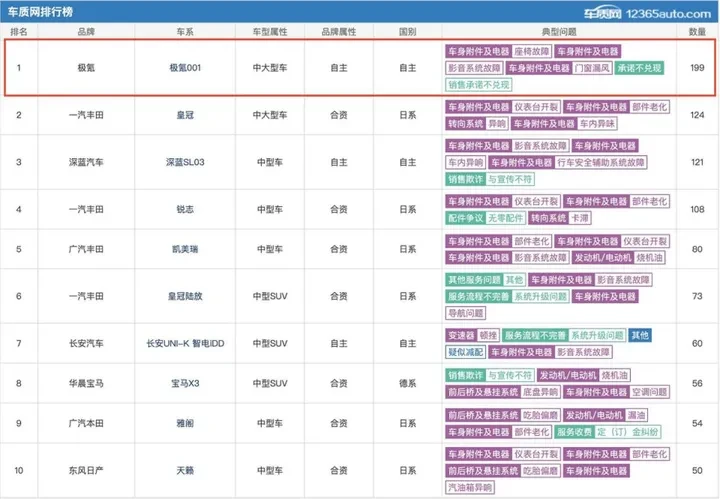The image size is (720, 499).
Task: Click the 卡滞 steering issue tag
Action: 579,218
